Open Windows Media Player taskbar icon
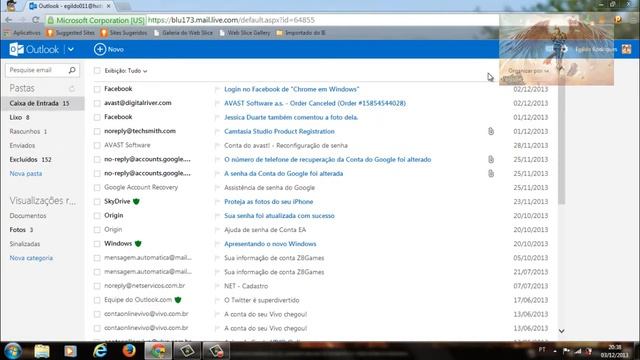640x360 pixels. pyautogui.click(x=70, y=351)
